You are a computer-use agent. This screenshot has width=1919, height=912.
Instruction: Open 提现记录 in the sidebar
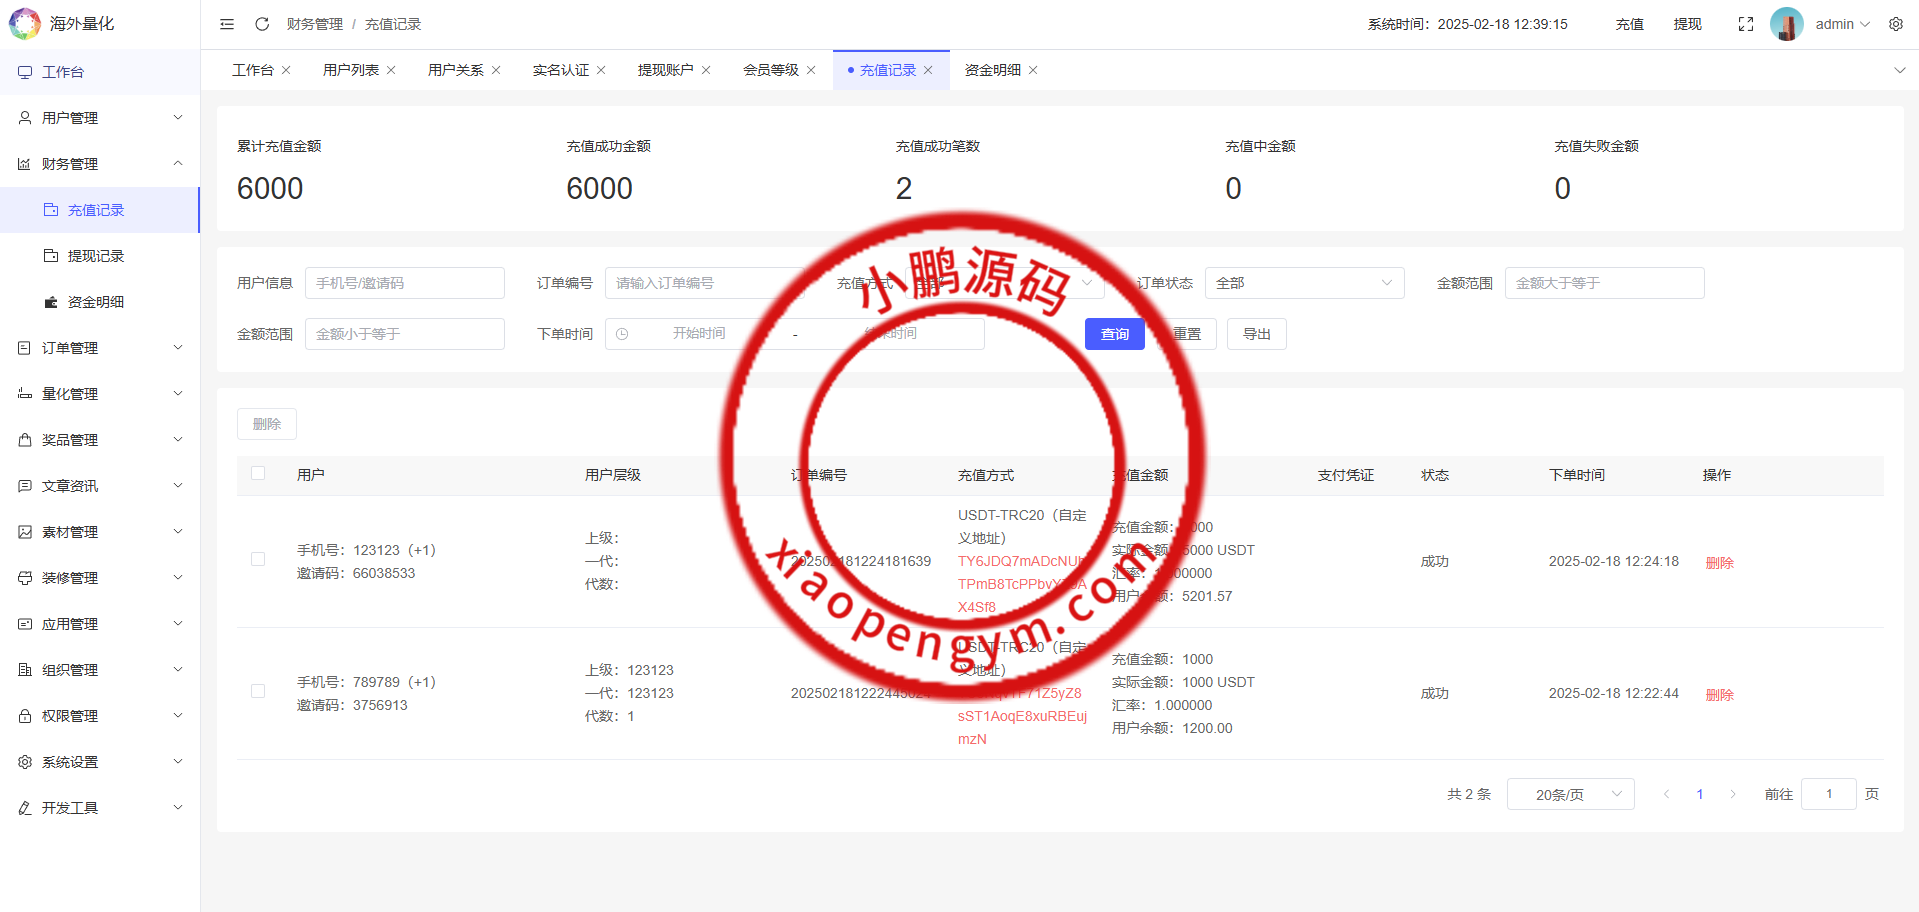[96, 256]
